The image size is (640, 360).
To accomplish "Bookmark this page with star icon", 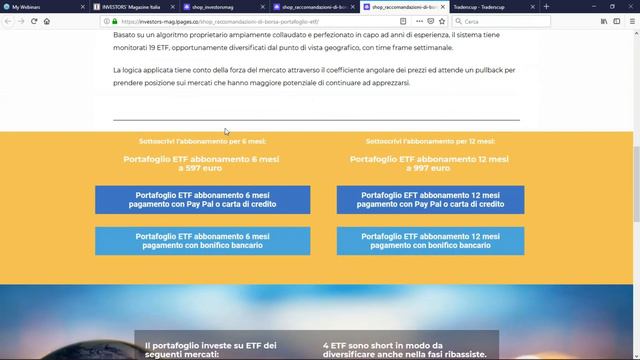I will [x=442, y=21].
